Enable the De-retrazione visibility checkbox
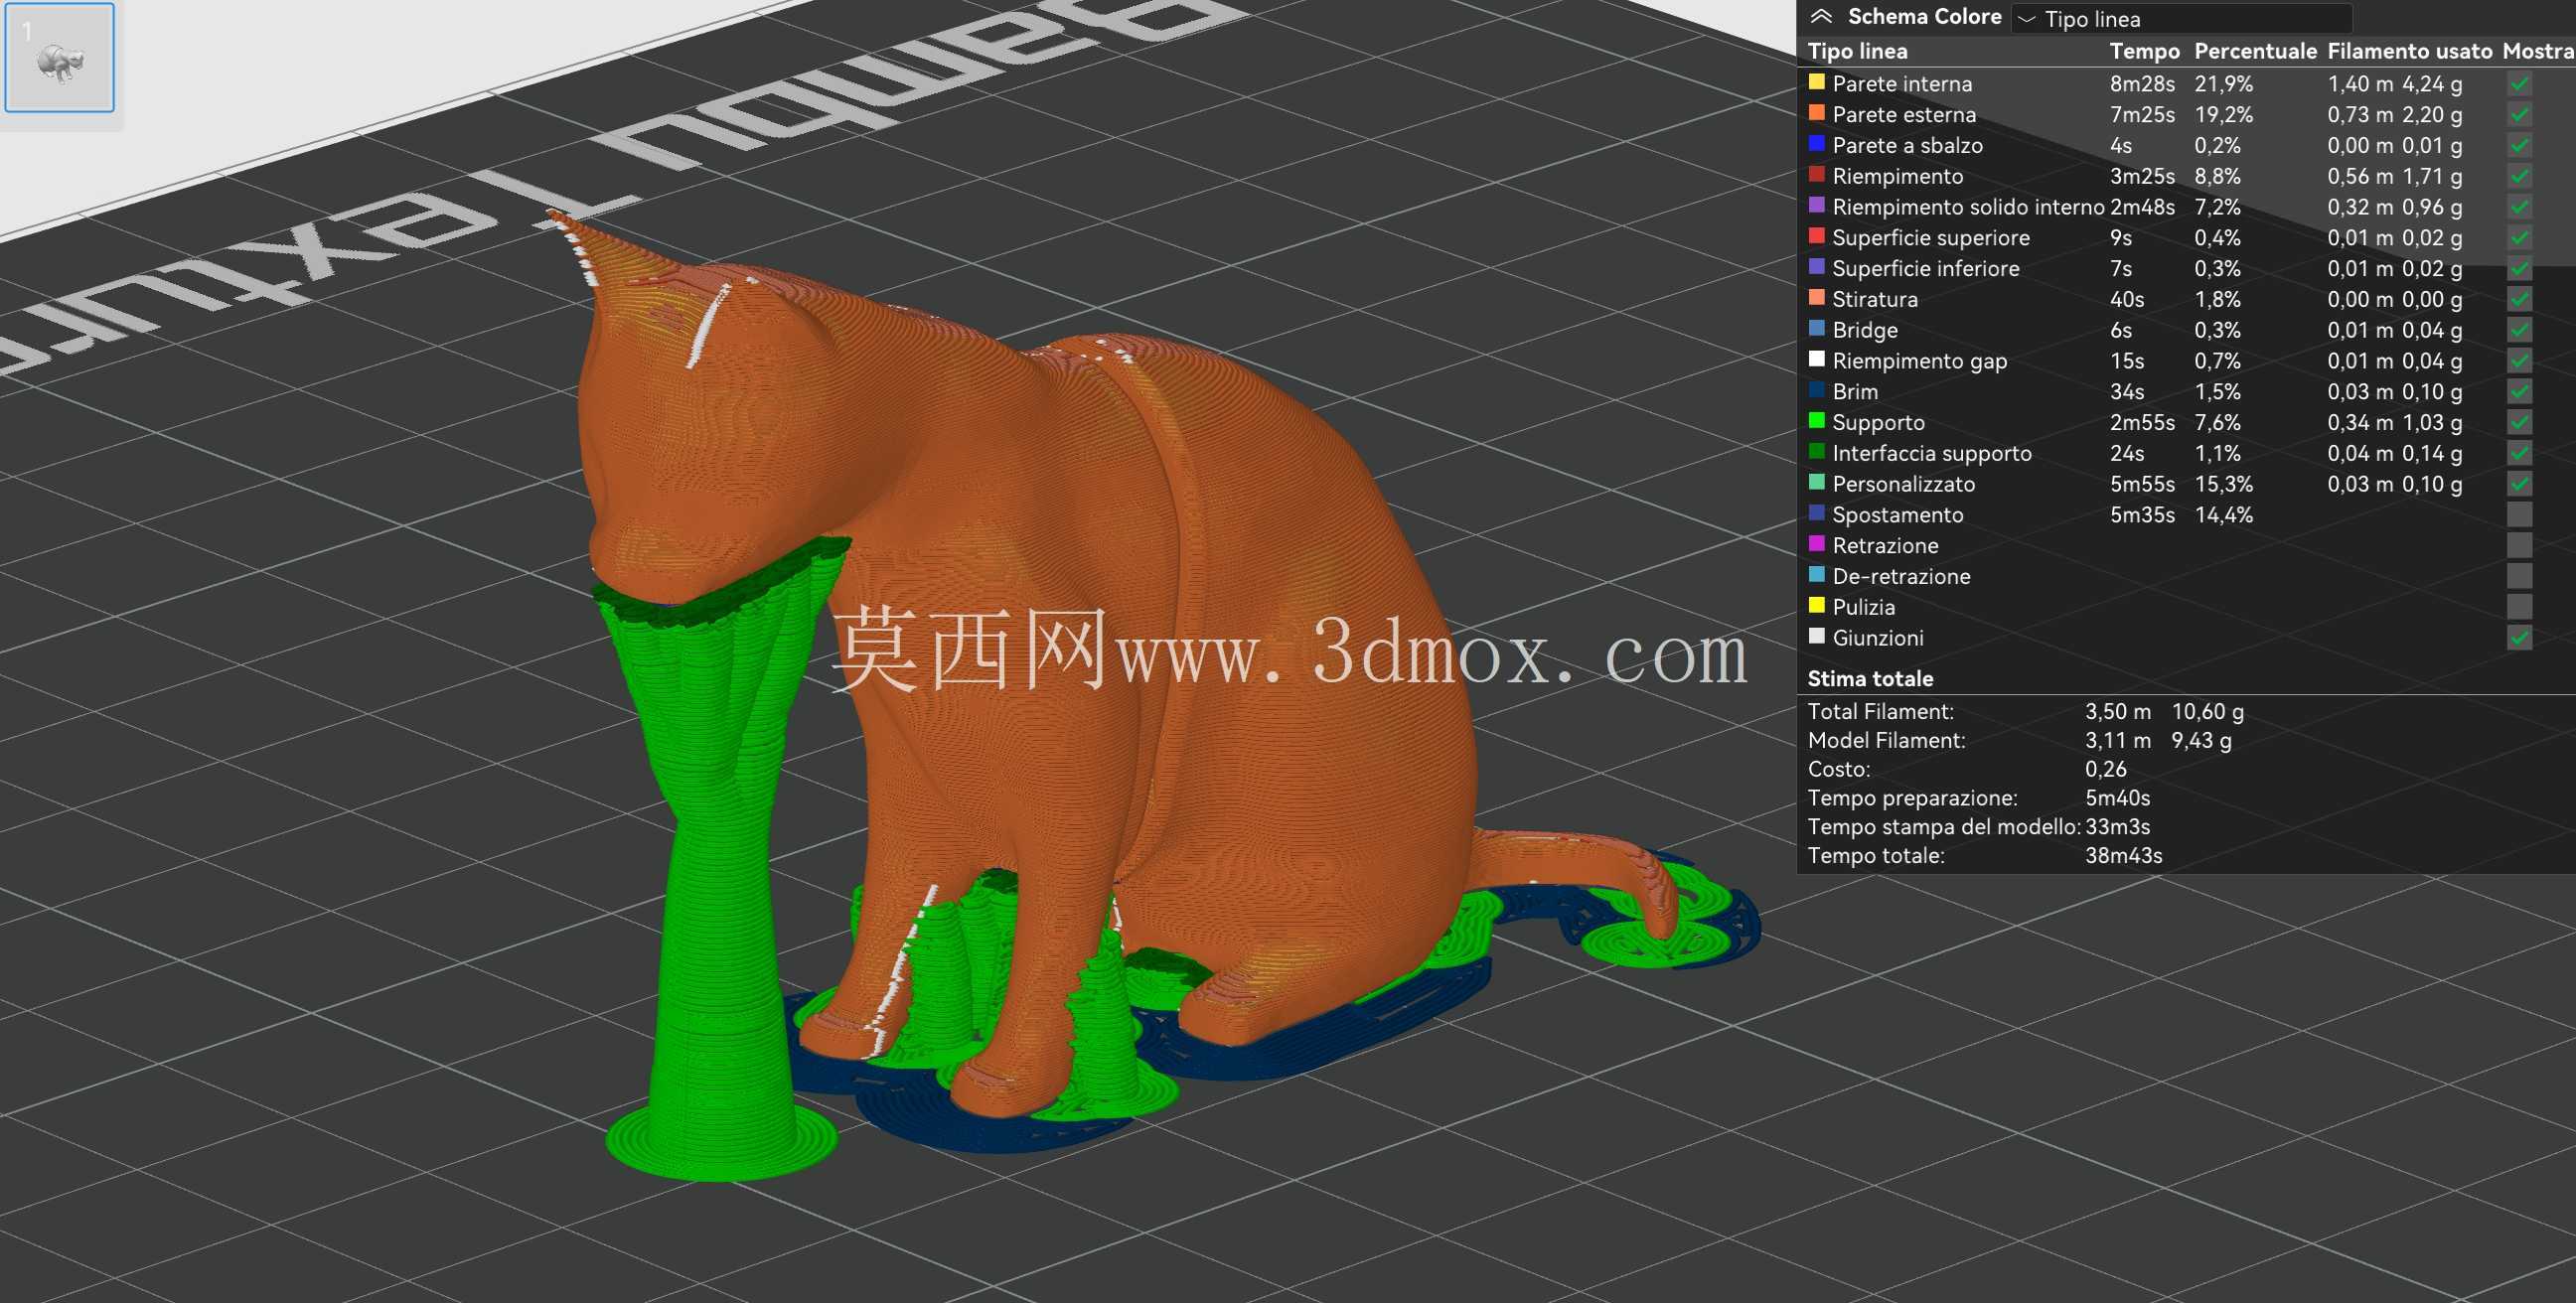Screen dimensions: 2576x1303 2519,577
